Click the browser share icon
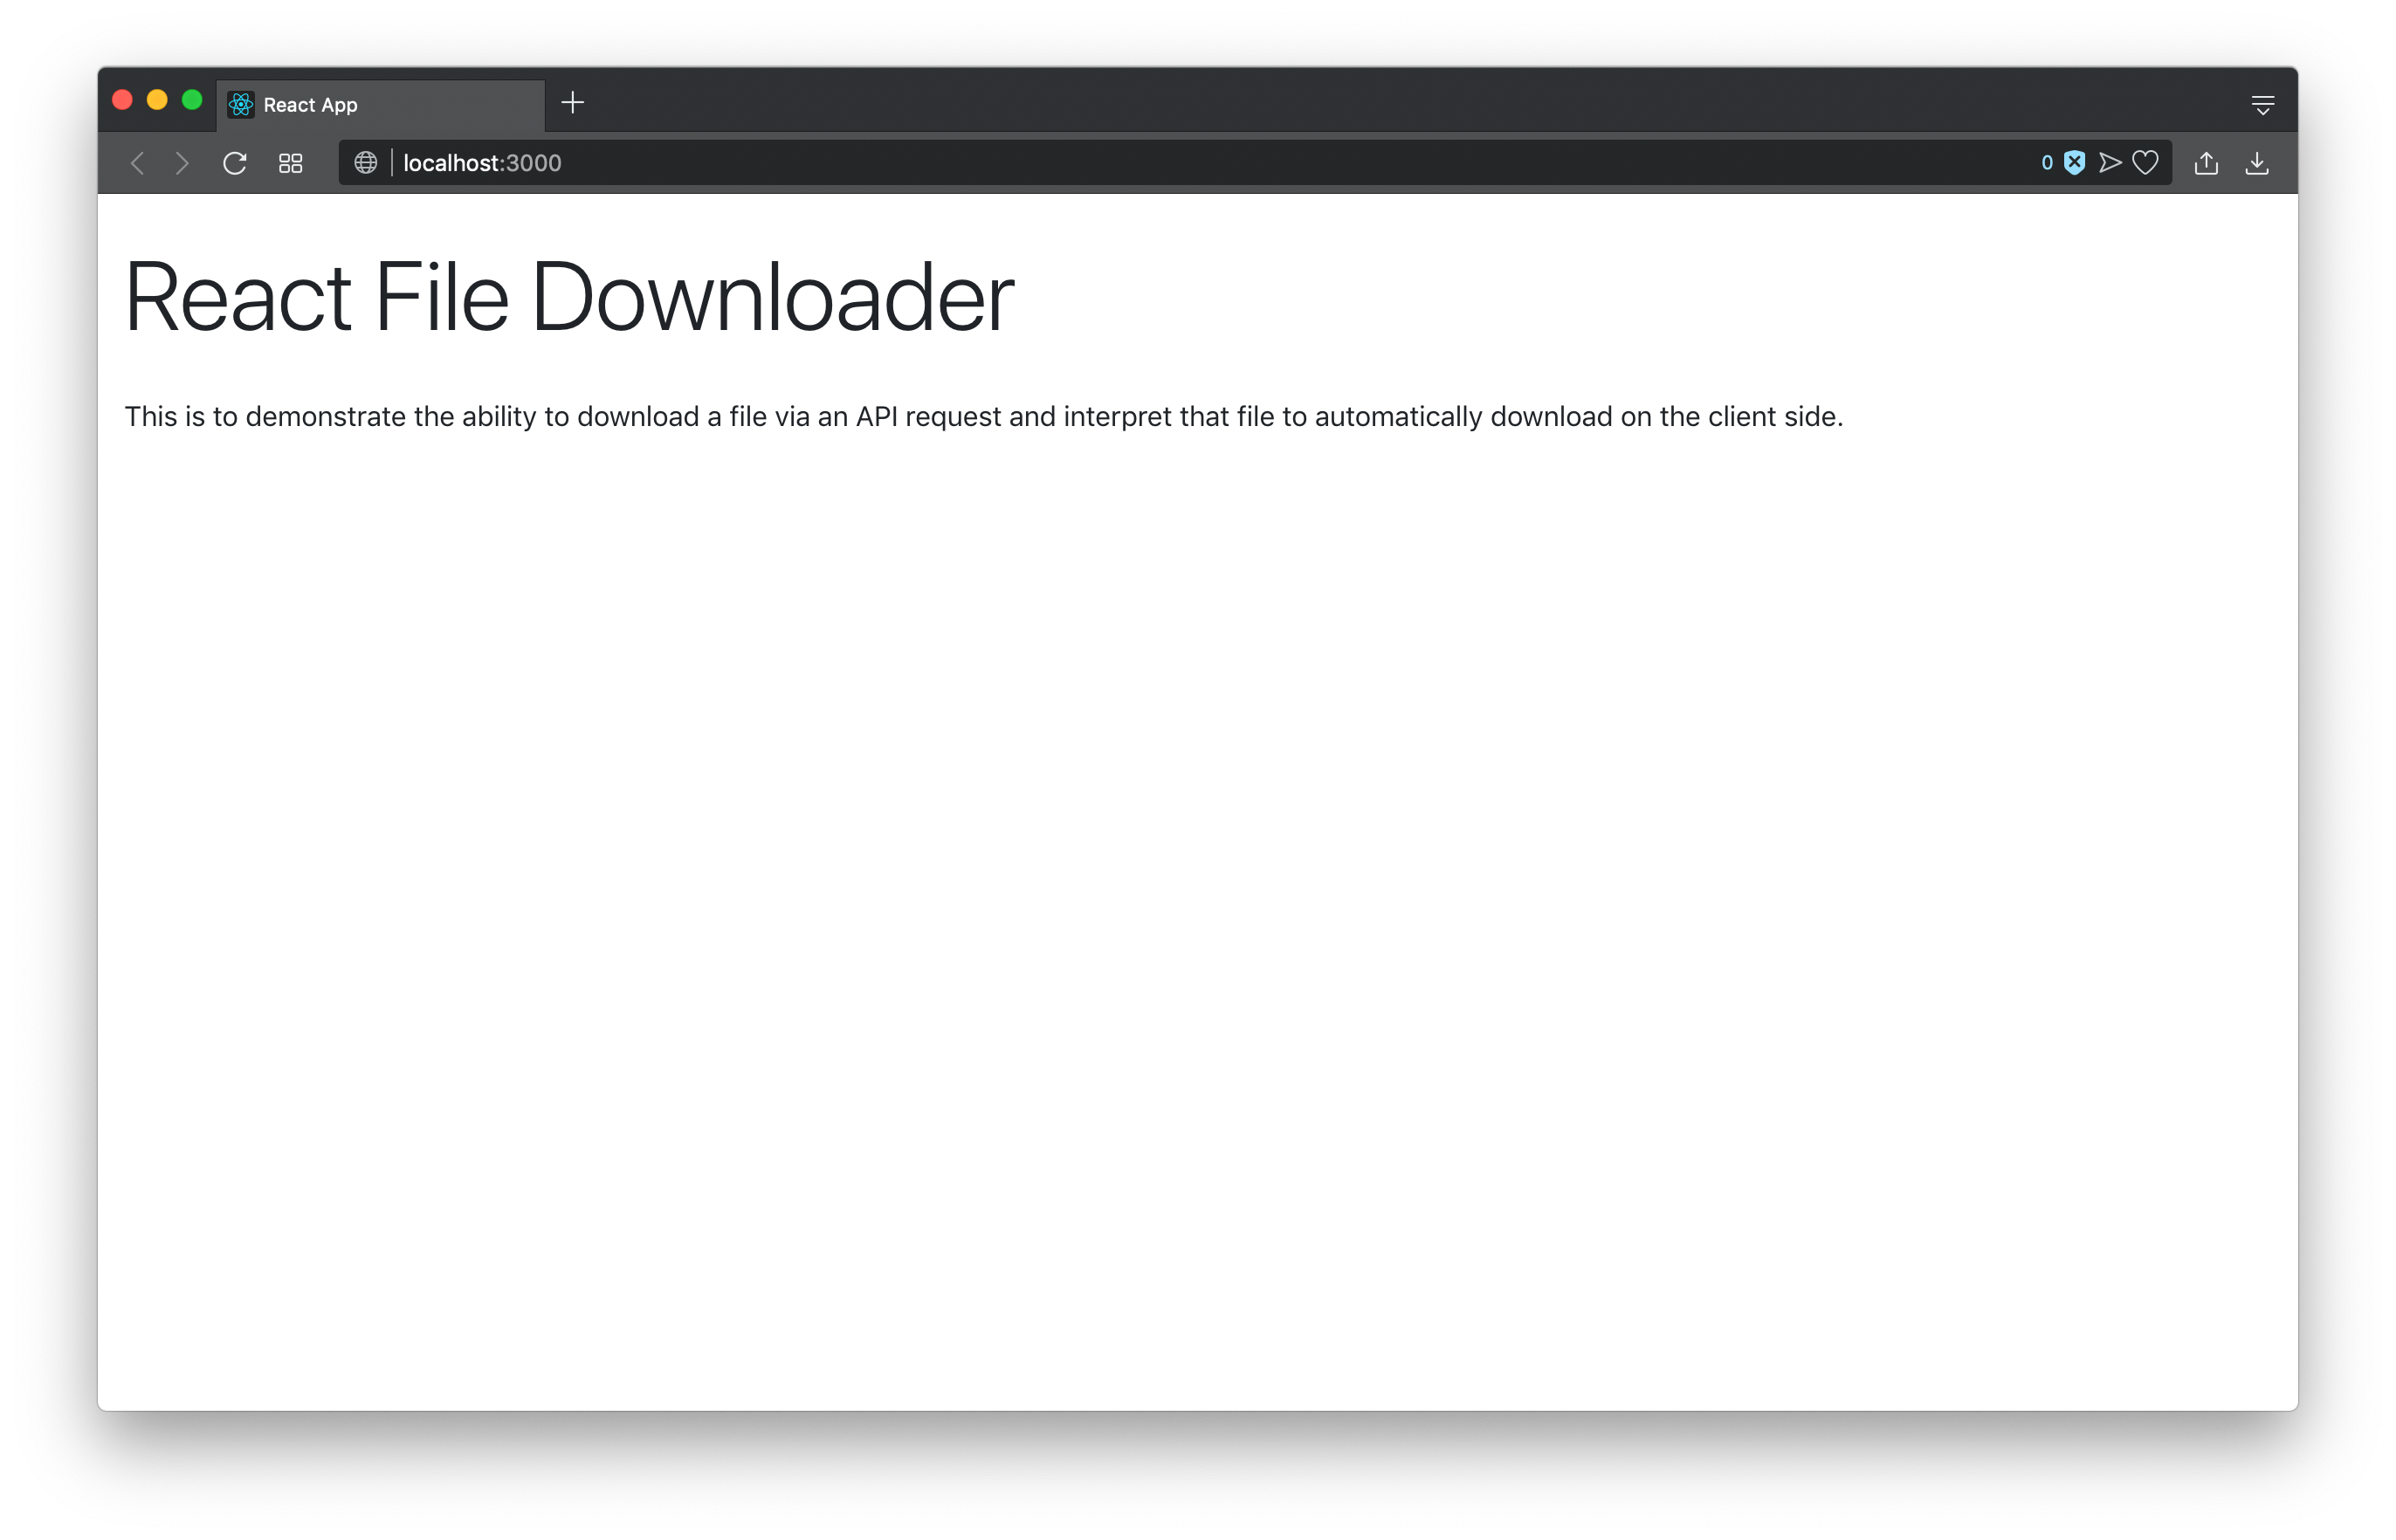Screen dimensions: 2396x1540 [2209, 162]
